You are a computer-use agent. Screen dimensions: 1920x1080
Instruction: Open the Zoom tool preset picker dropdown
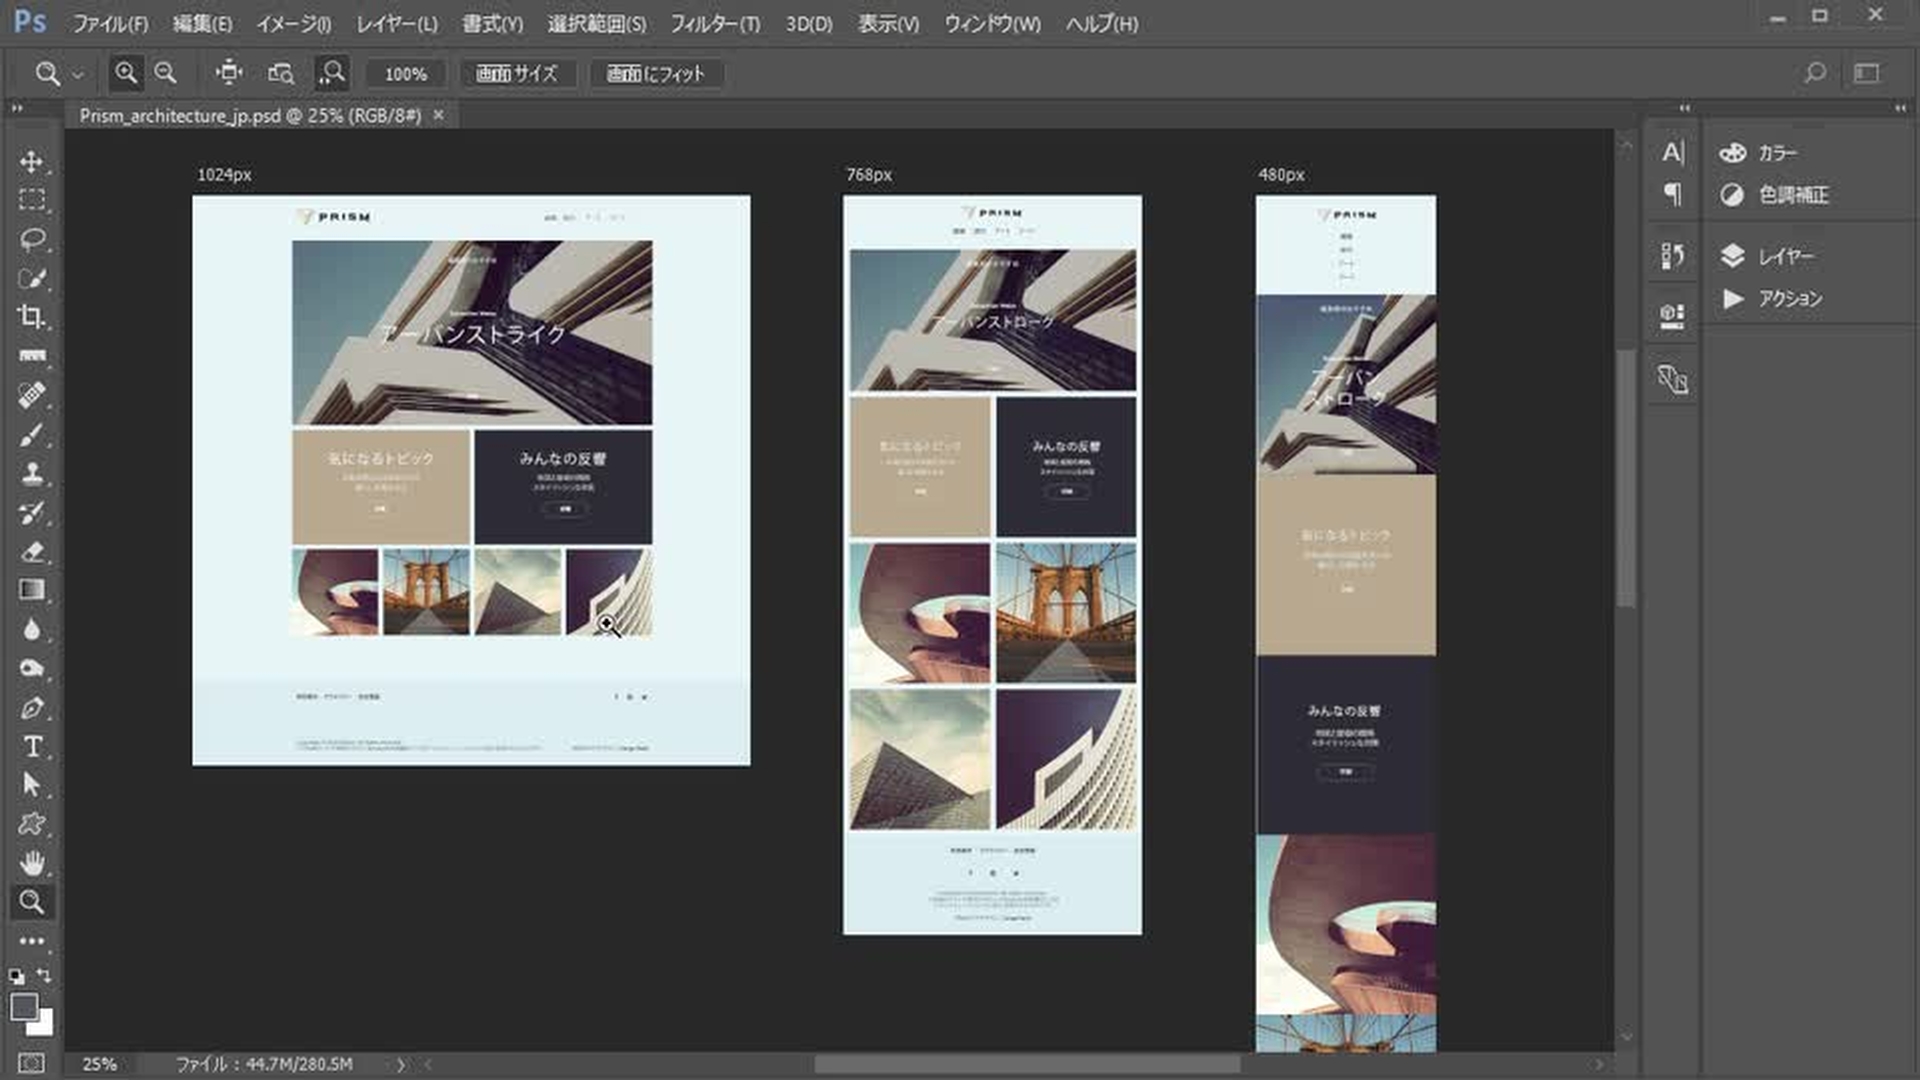[x=77, y=75]
